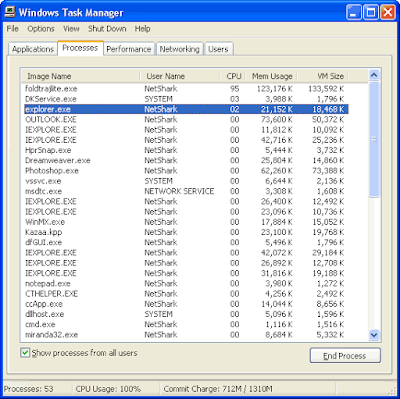The image size is (400, 399).
Task: Select the Photoshop.exe process
Action: [186, 171]
